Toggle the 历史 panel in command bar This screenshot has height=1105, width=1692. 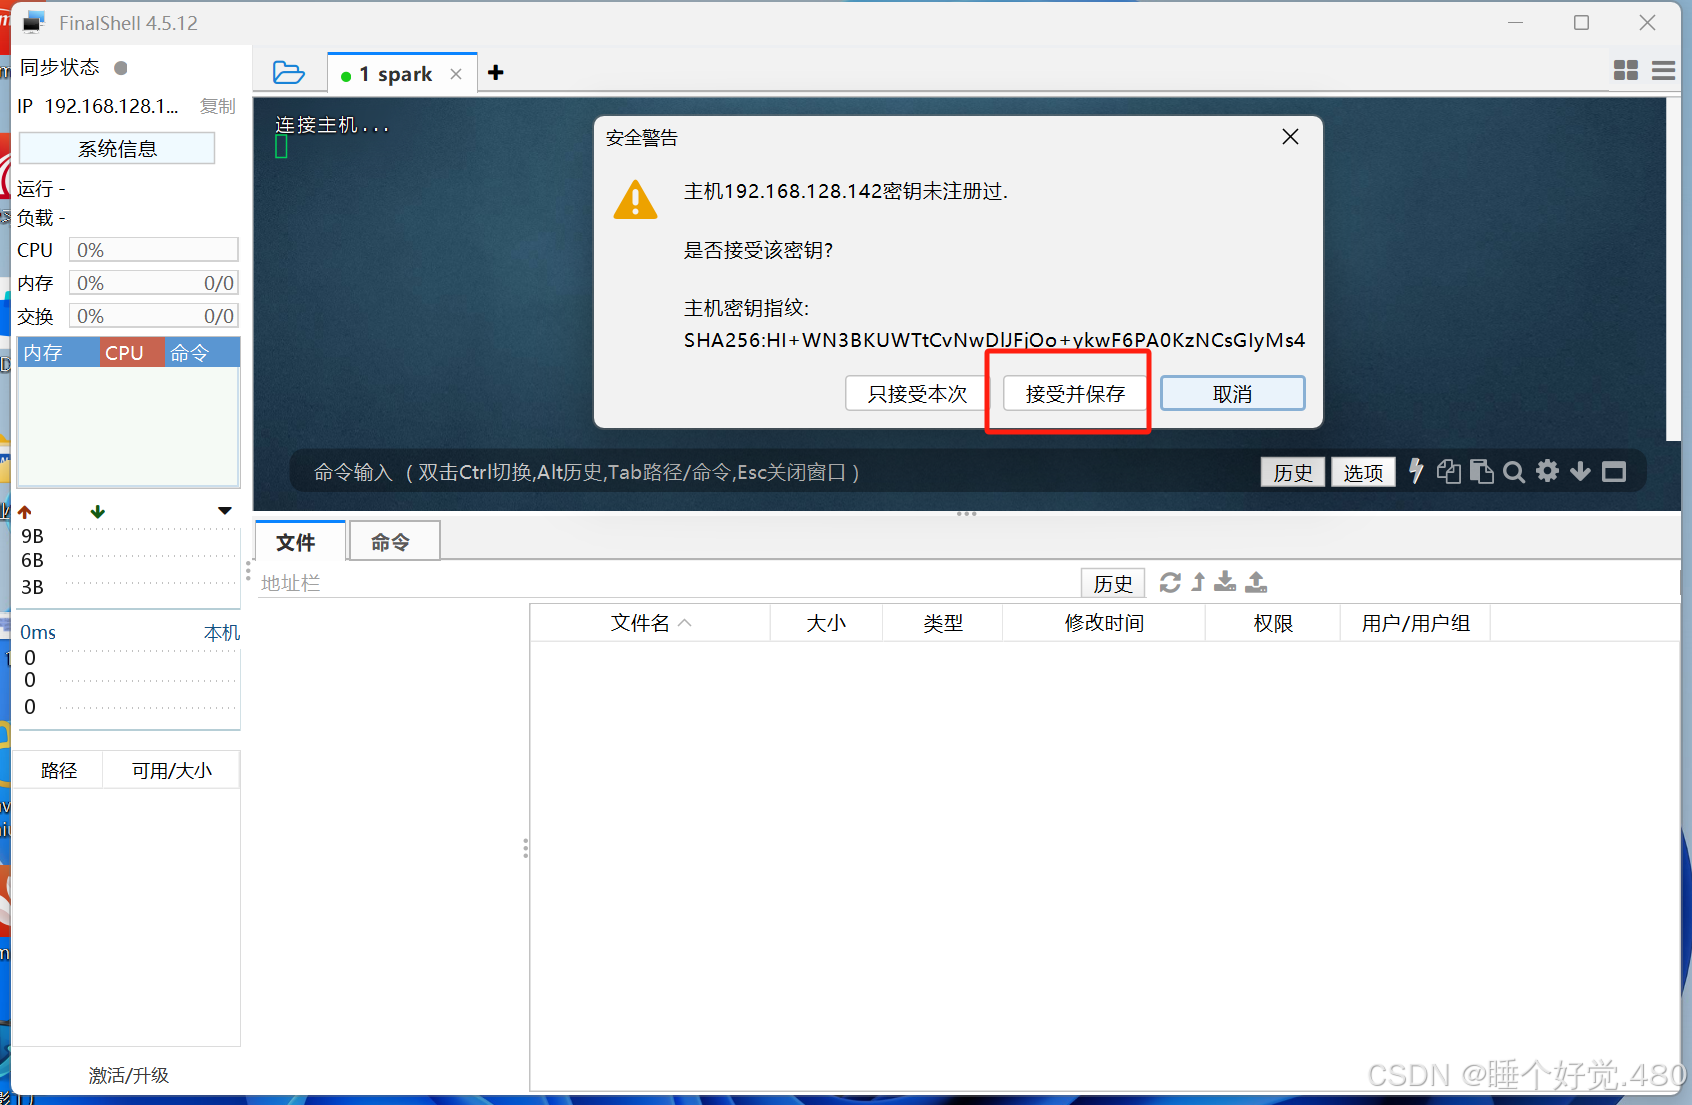click(x=1292, y=471)
